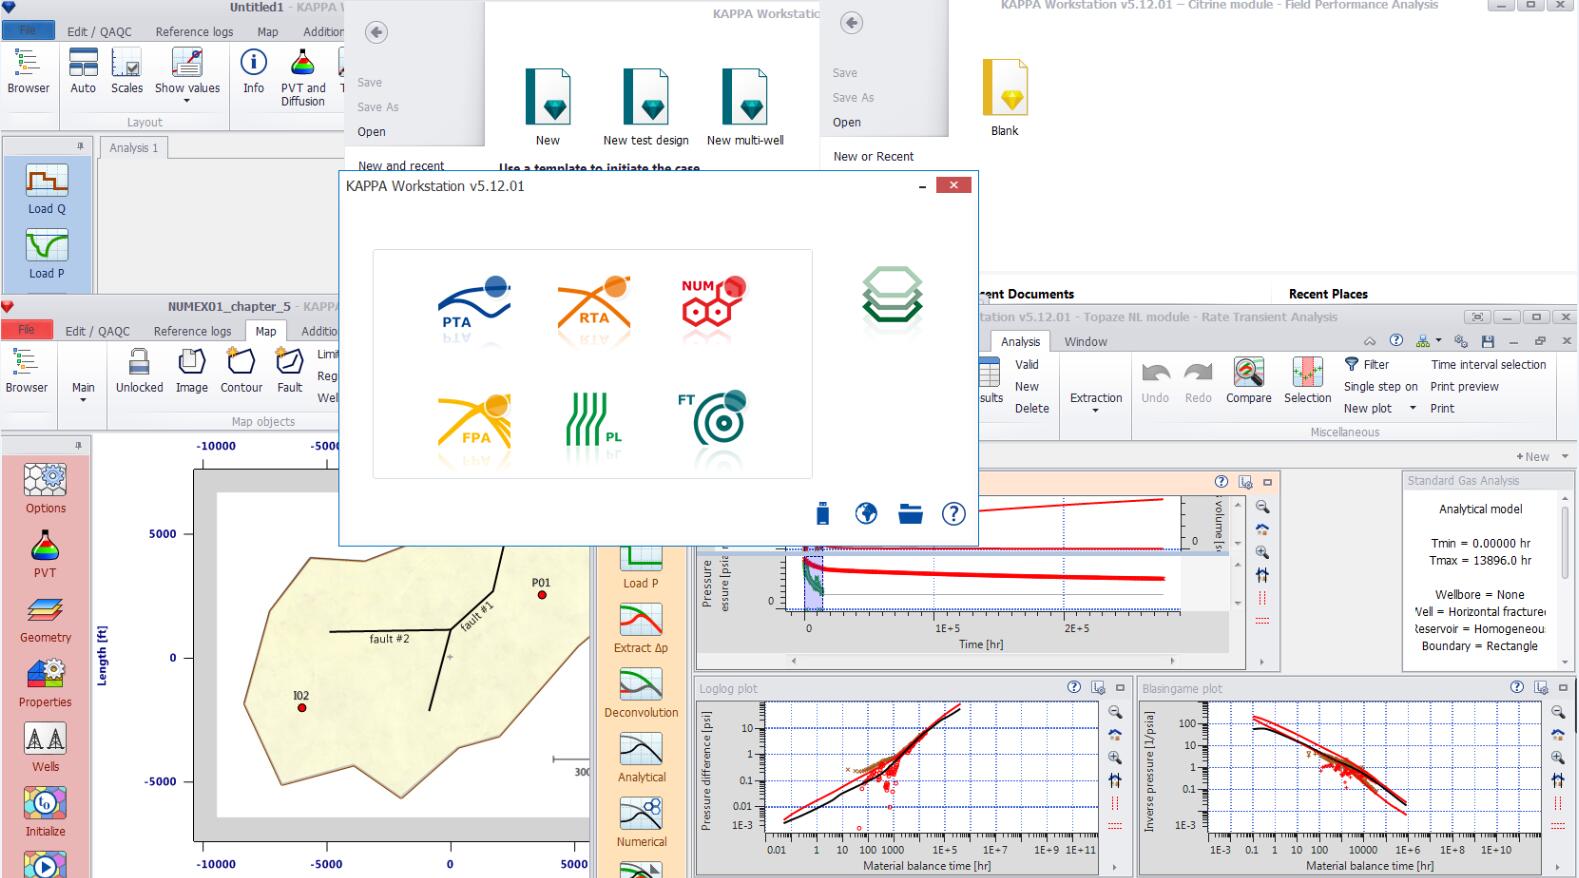This screenshot has width=1579, height=878.
Task: Launch the FT formation tester module
Action: [713, 418]
